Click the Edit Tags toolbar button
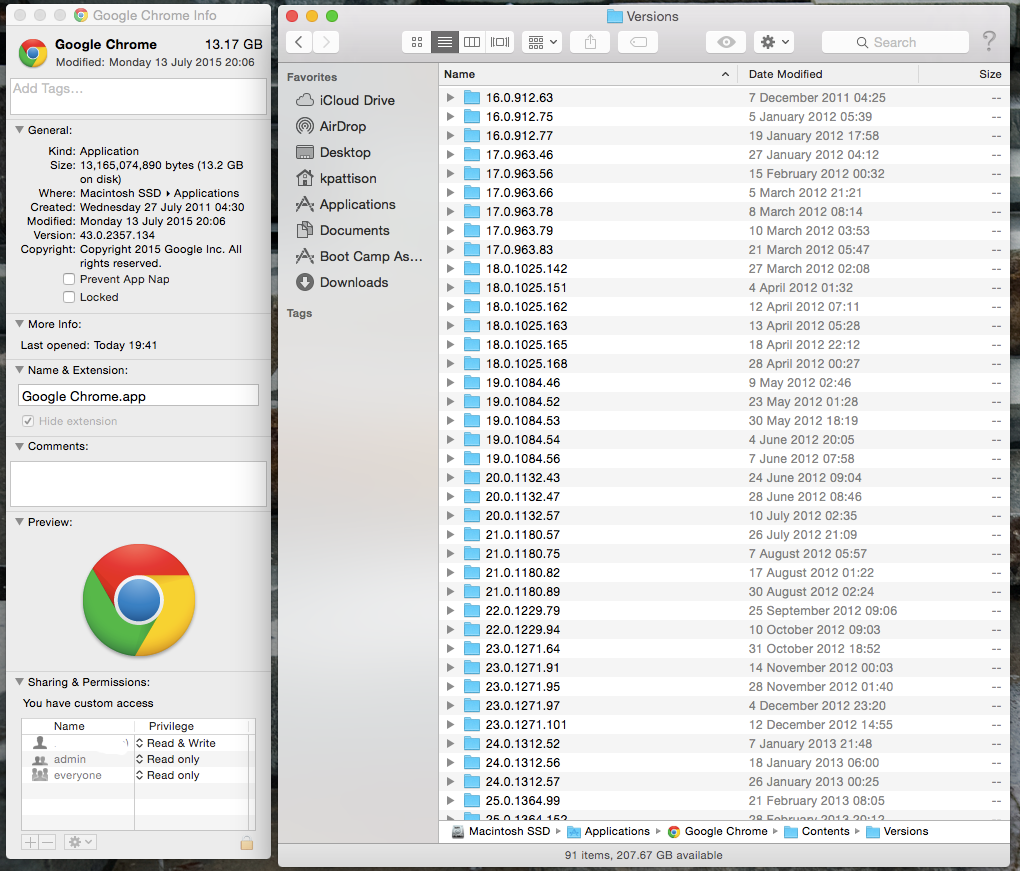The width and height of the screenshot is (1020, 871). point(638,42)
